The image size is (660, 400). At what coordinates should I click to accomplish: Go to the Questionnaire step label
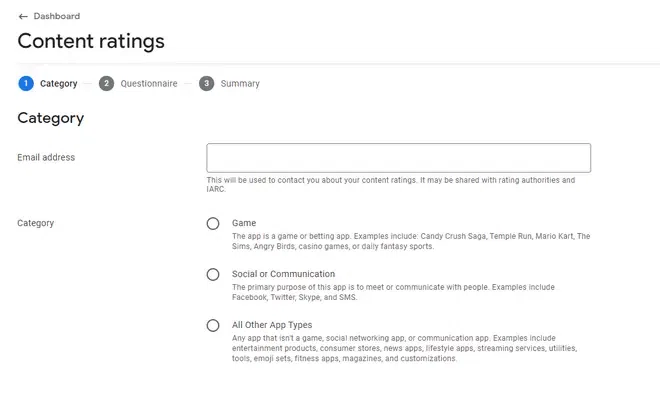point(149,84)
